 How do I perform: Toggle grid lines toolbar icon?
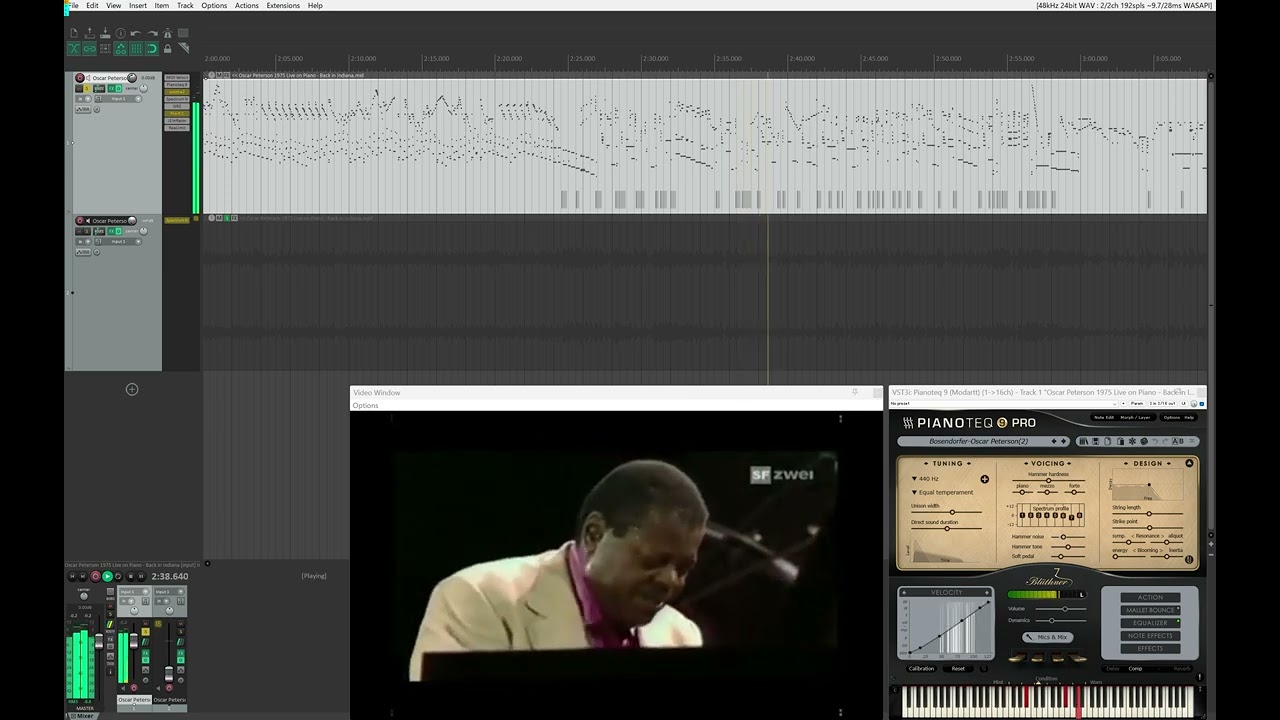pyautogui.click(x=136, y=48)
